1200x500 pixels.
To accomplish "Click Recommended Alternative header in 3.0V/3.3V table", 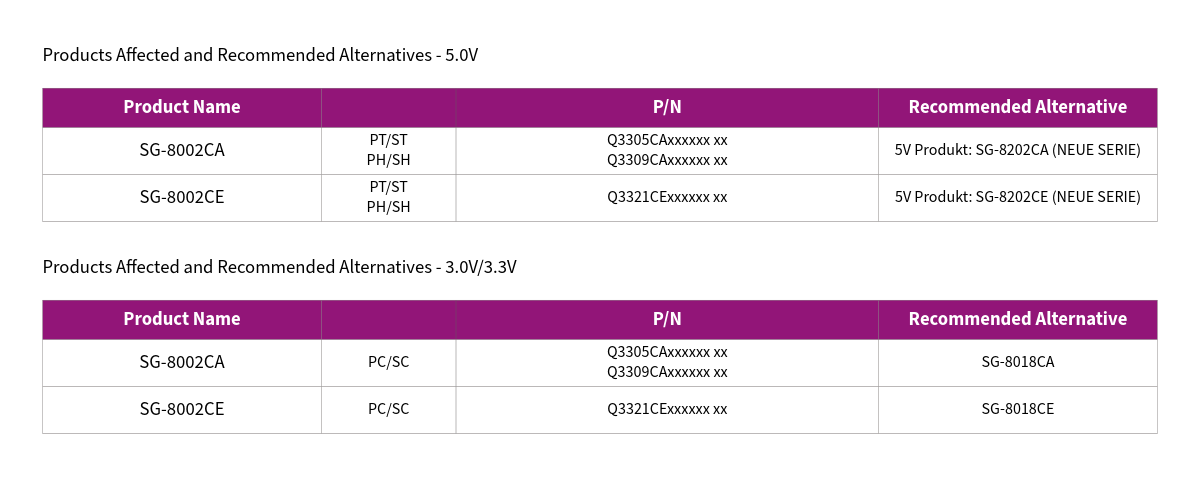I will [x=1017, y=319].
